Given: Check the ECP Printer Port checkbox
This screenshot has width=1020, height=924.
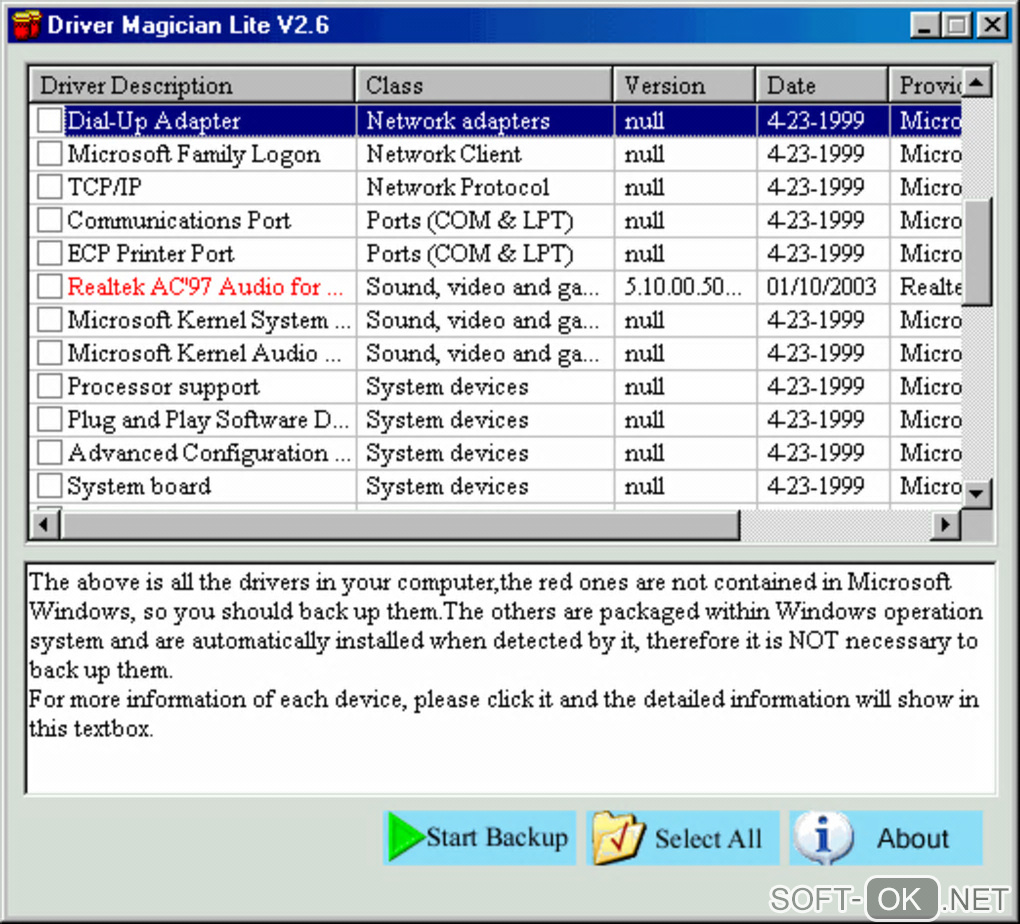Looking at the screenshot, I should pos(49,253).
